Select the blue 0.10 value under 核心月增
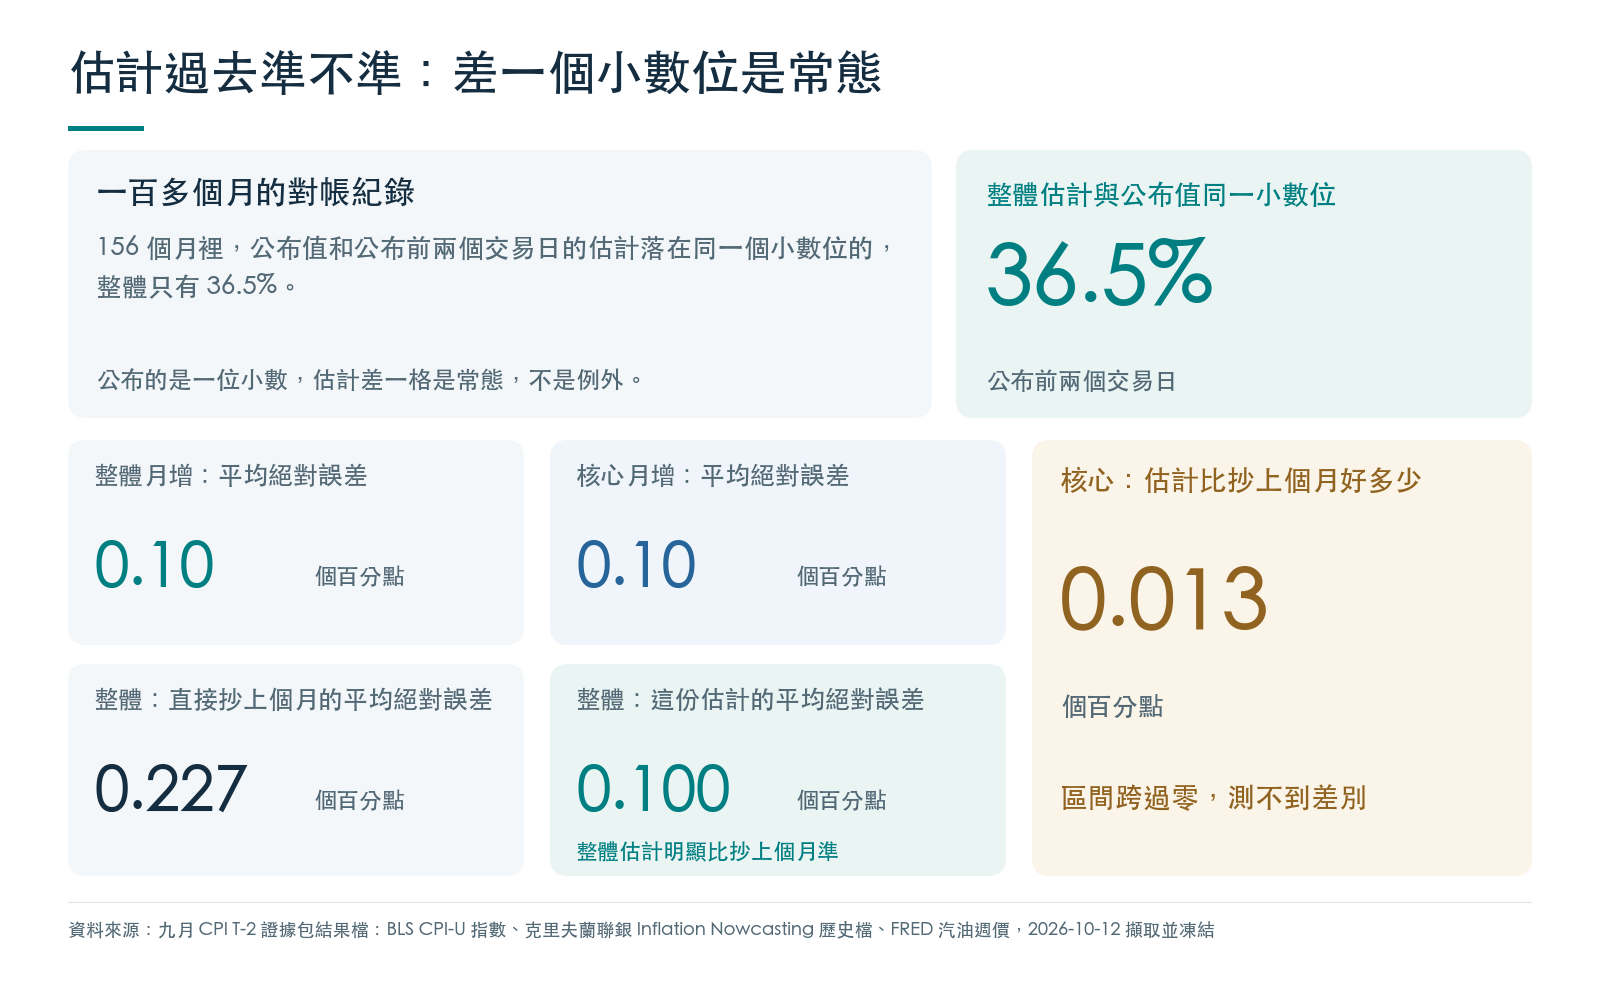This screenshot has width=1600, height=1000. tap(637, 565)
